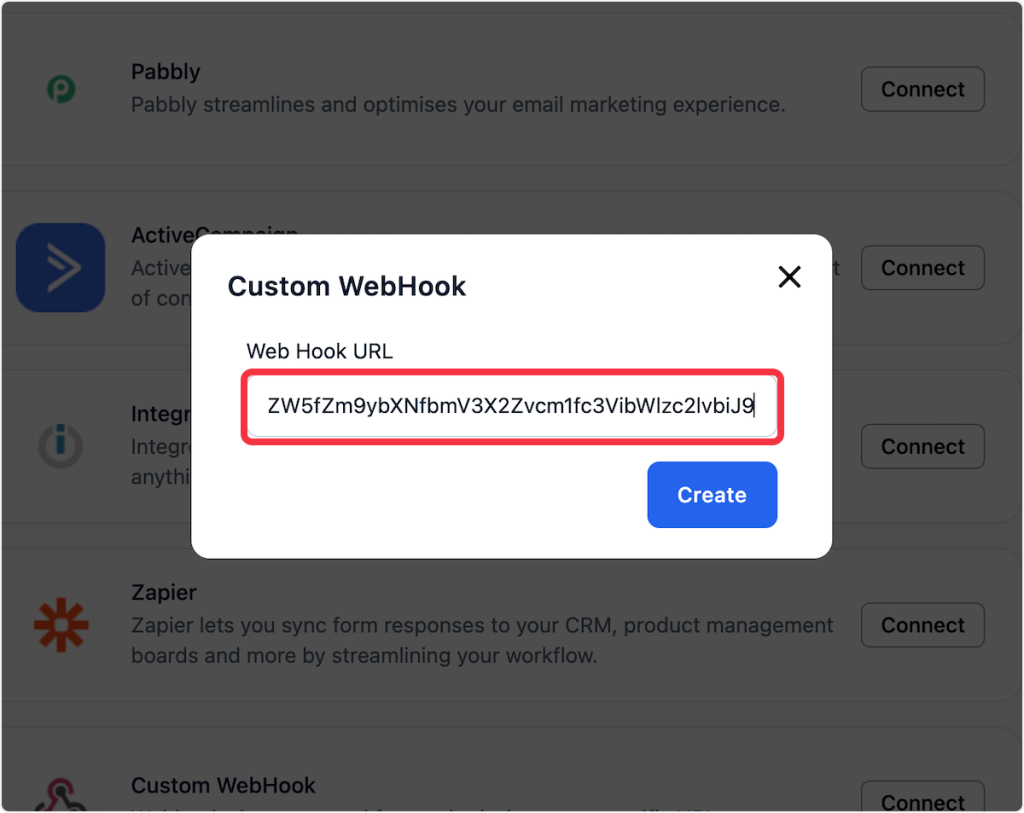Click Custom WebHook title in the list
This screenshot has width=1024, height=813.
coord(223,785)
